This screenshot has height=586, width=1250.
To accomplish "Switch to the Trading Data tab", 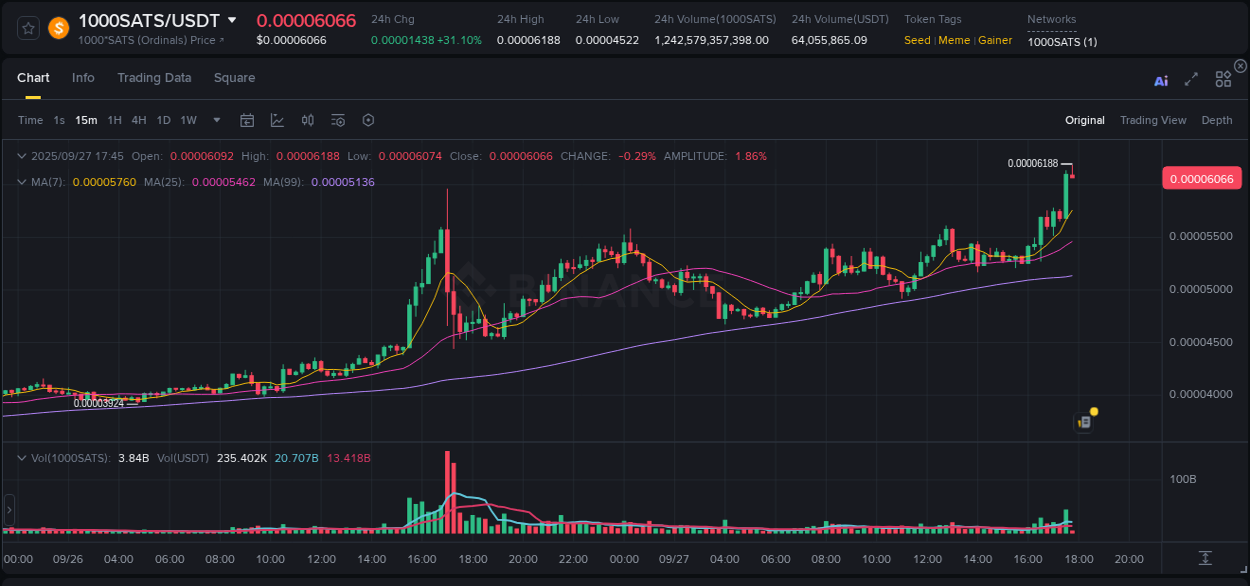I will pos(154,78).
